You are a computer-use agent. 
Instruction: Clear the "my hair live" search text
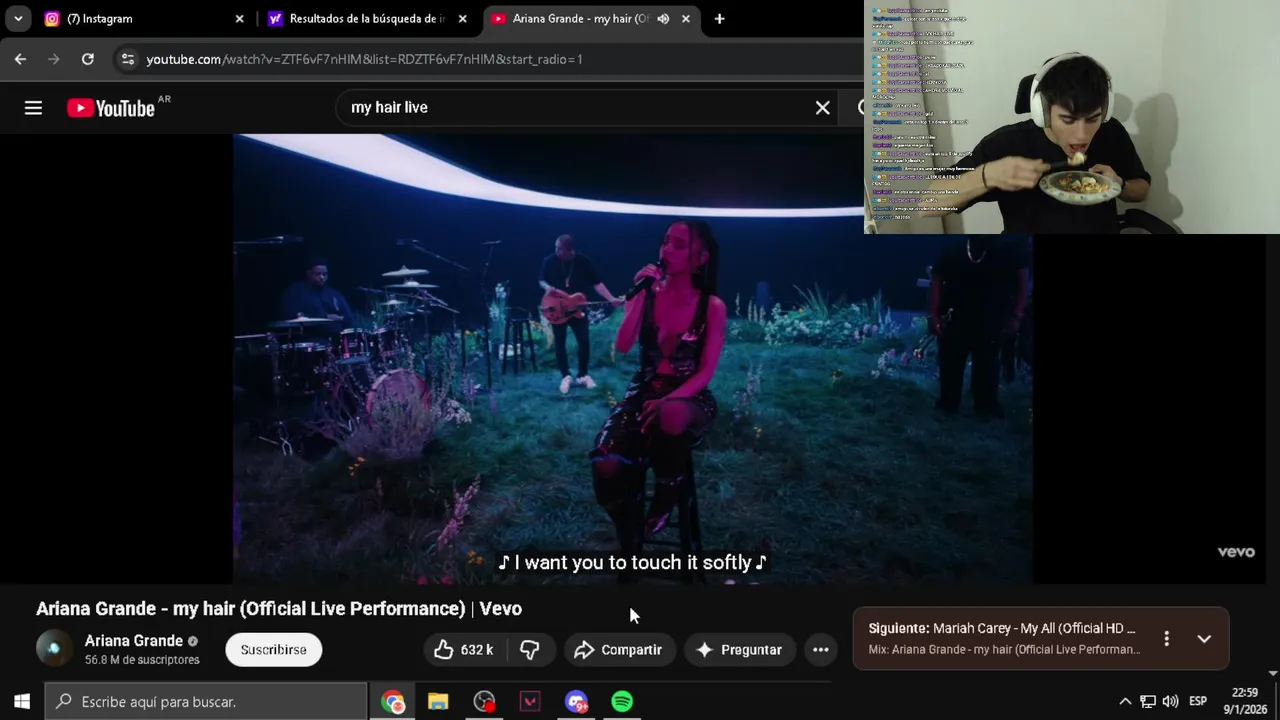822,107
